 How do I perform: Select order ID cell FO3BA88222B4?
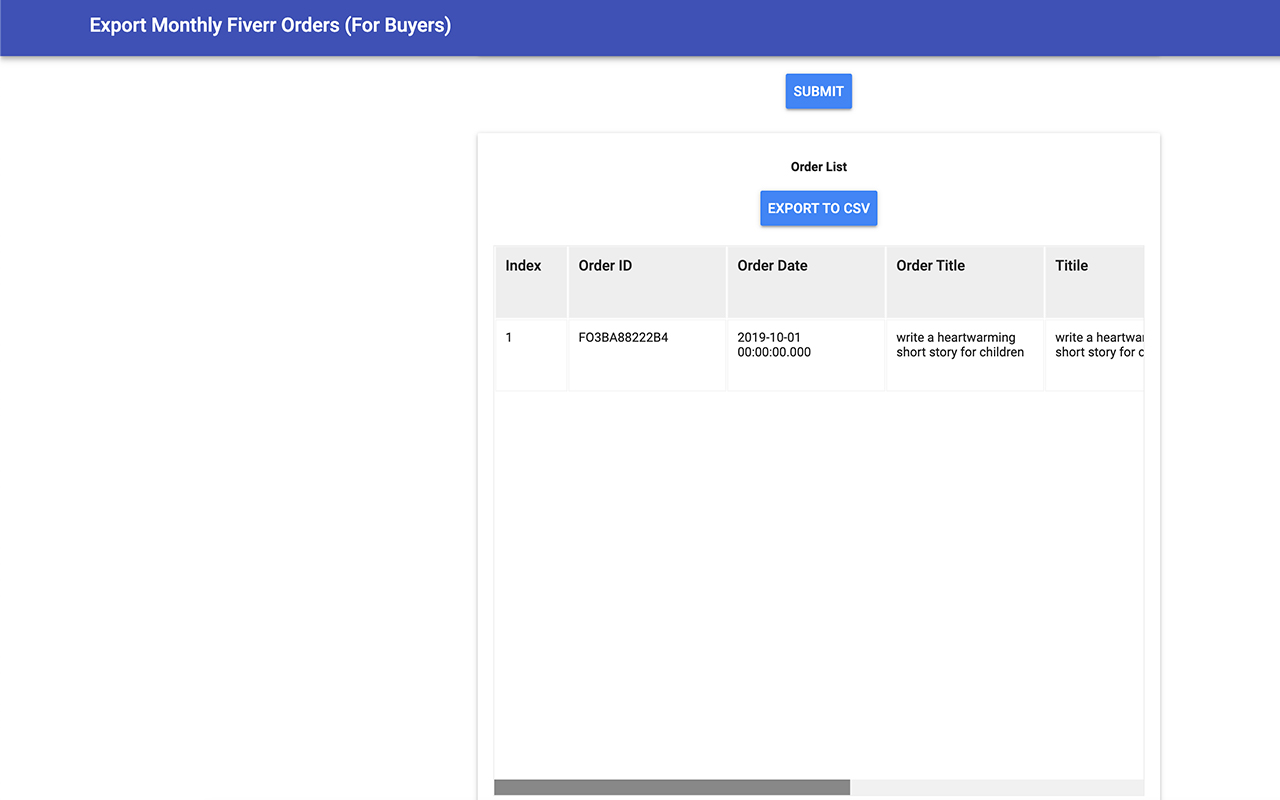647,355
